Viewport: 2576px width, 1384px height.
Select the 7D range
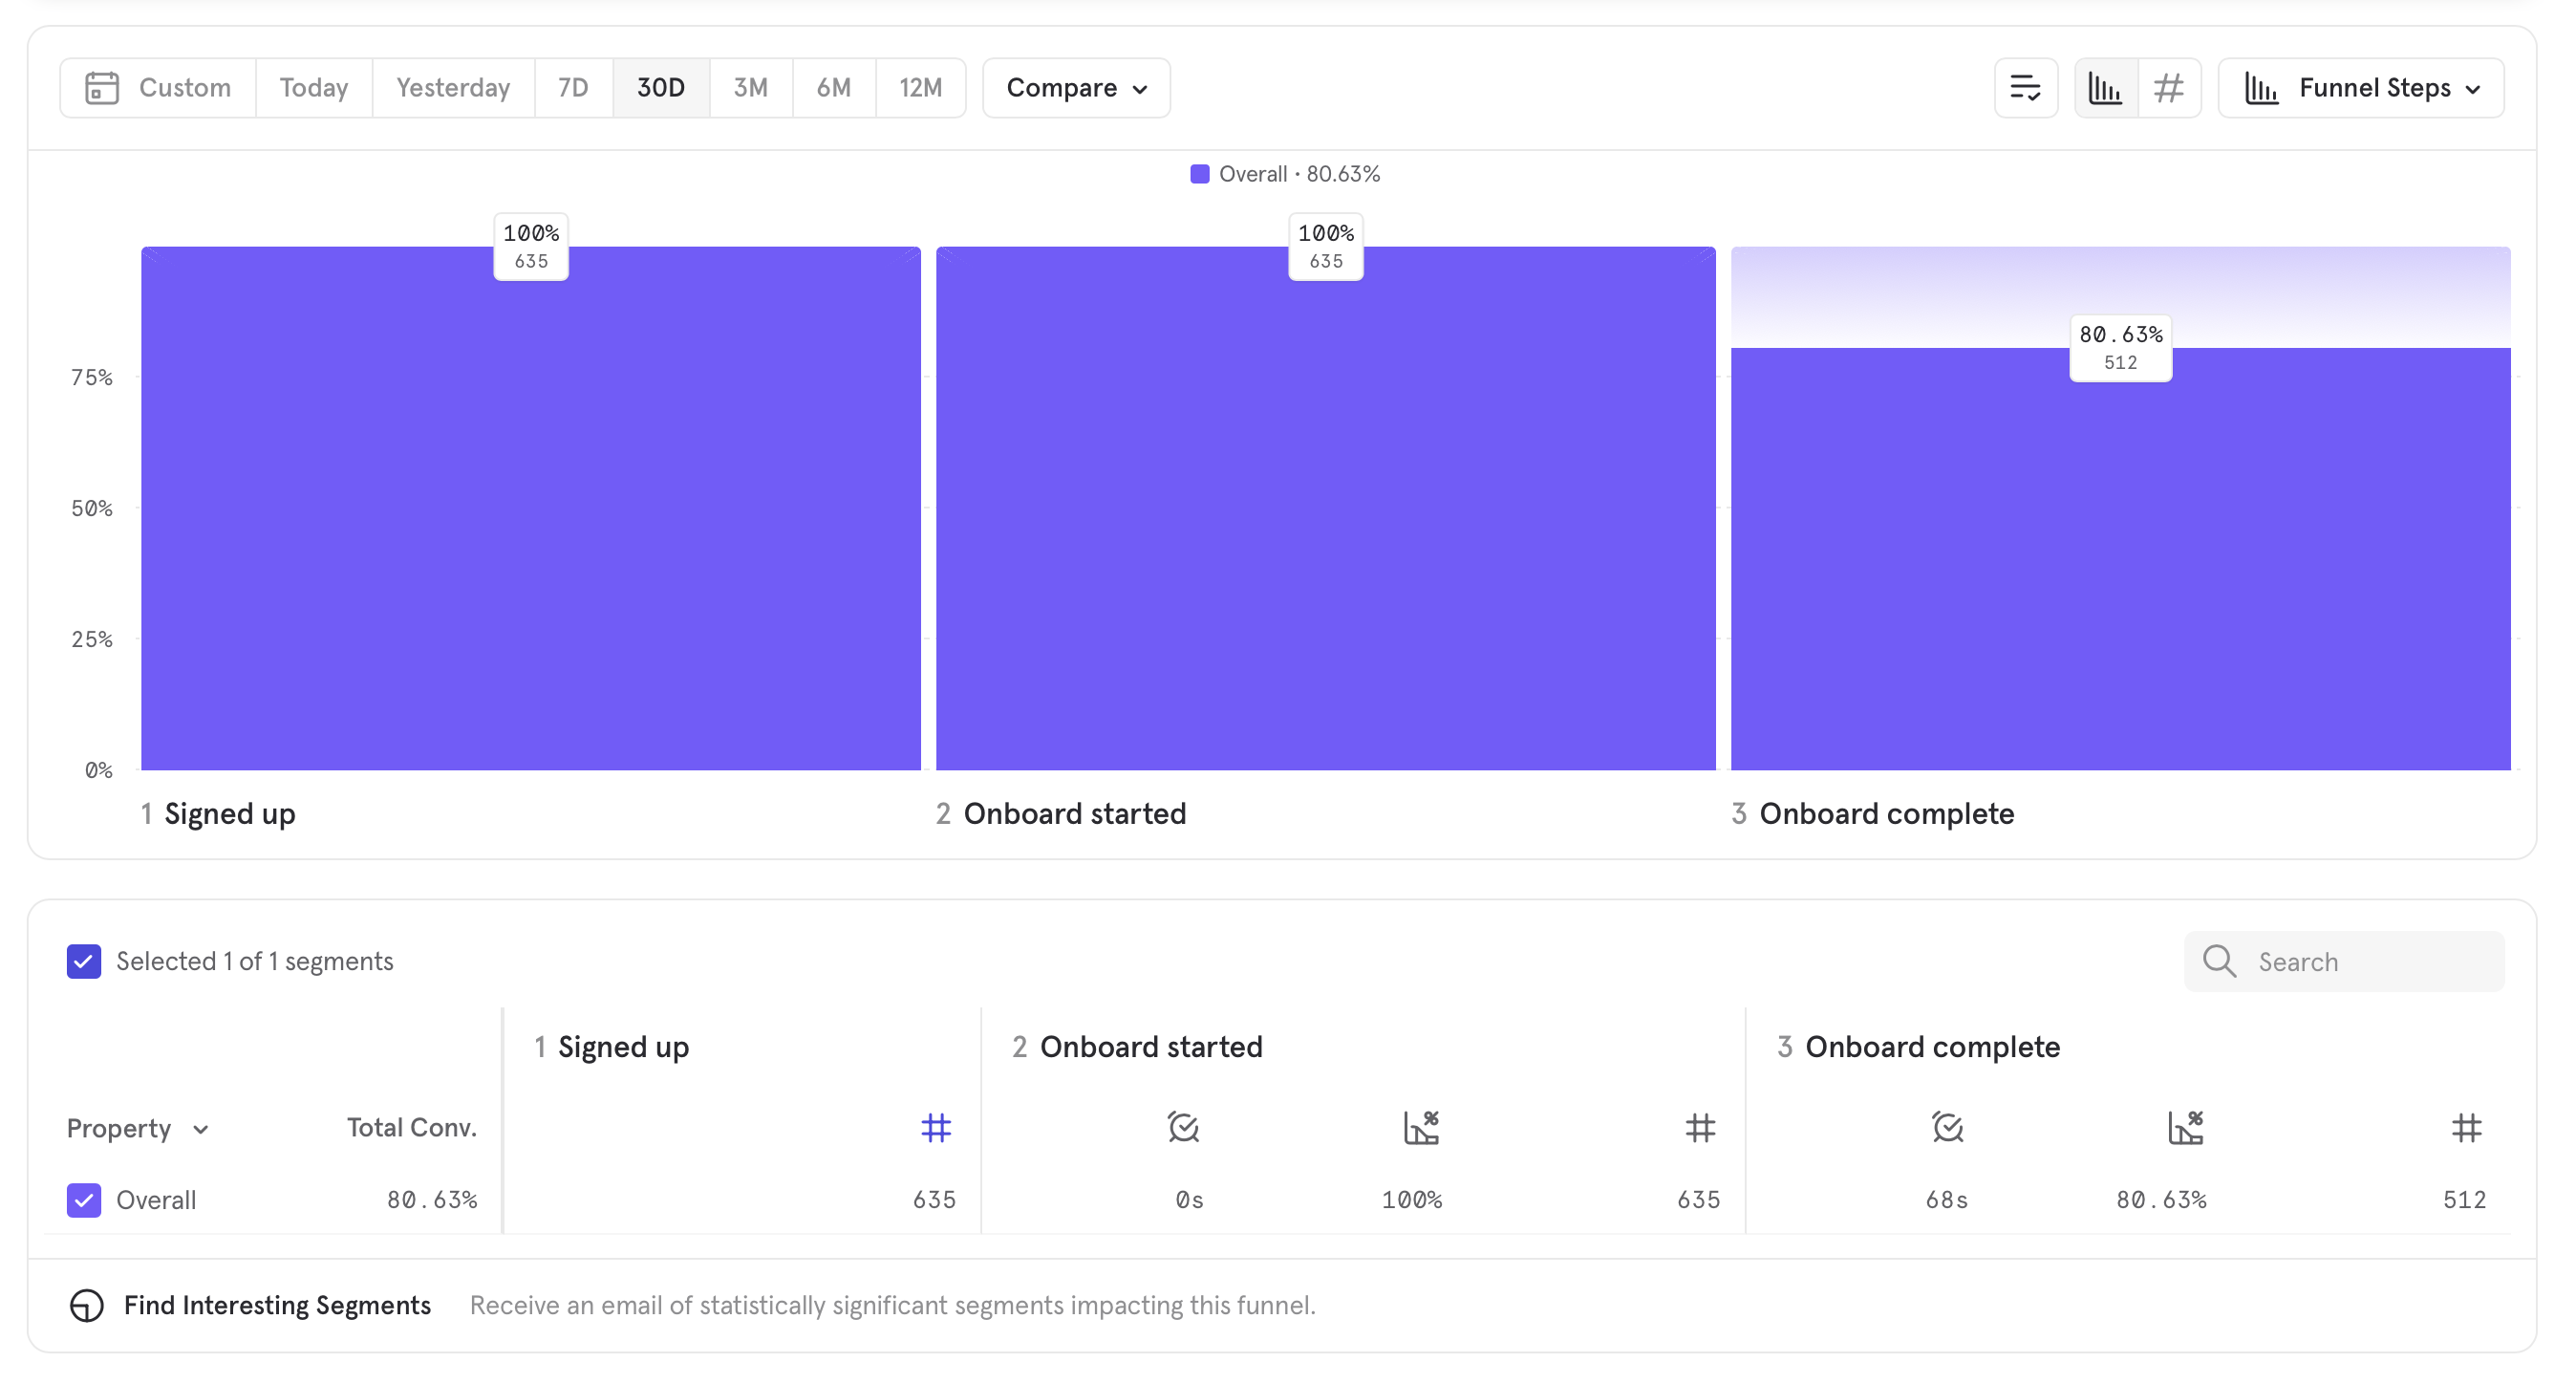coord(573,88)
